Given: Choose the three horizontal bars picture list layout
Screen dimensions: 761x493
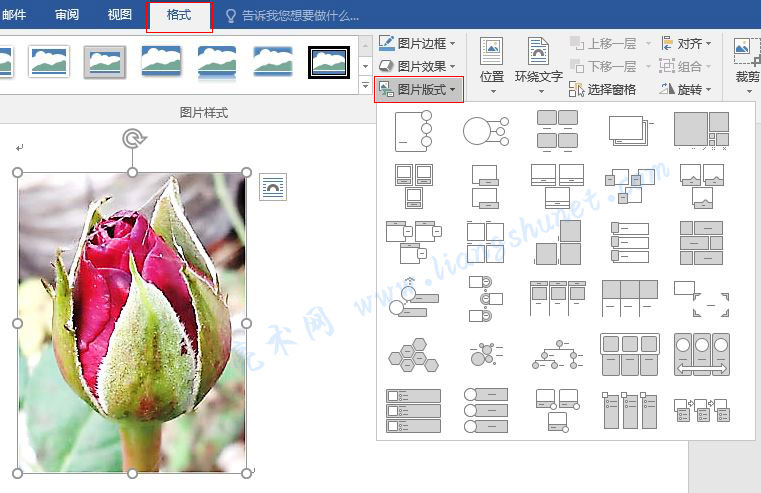Looking at the screenshot, I should click(x=414, y=410).
